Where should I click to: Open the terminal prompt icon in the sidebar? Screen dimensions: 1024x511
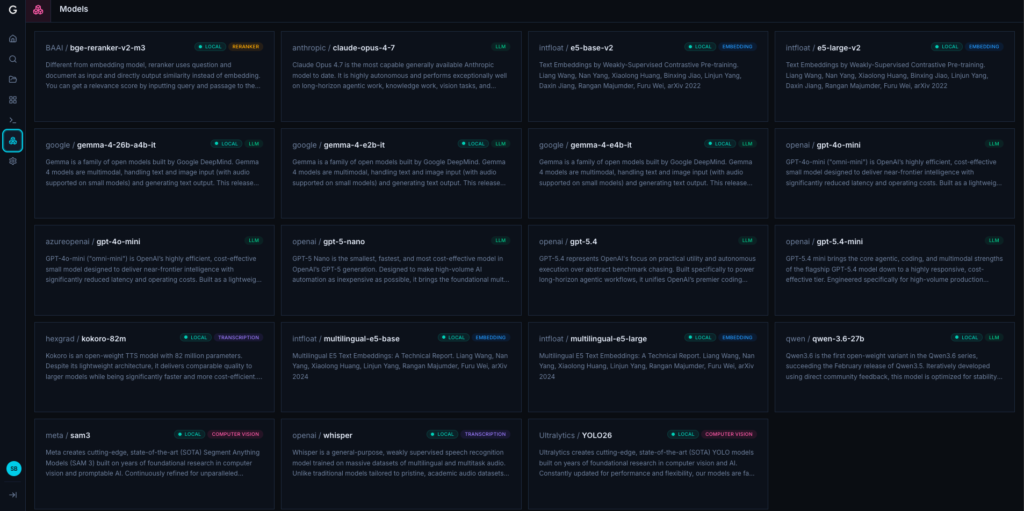[12, 120]
